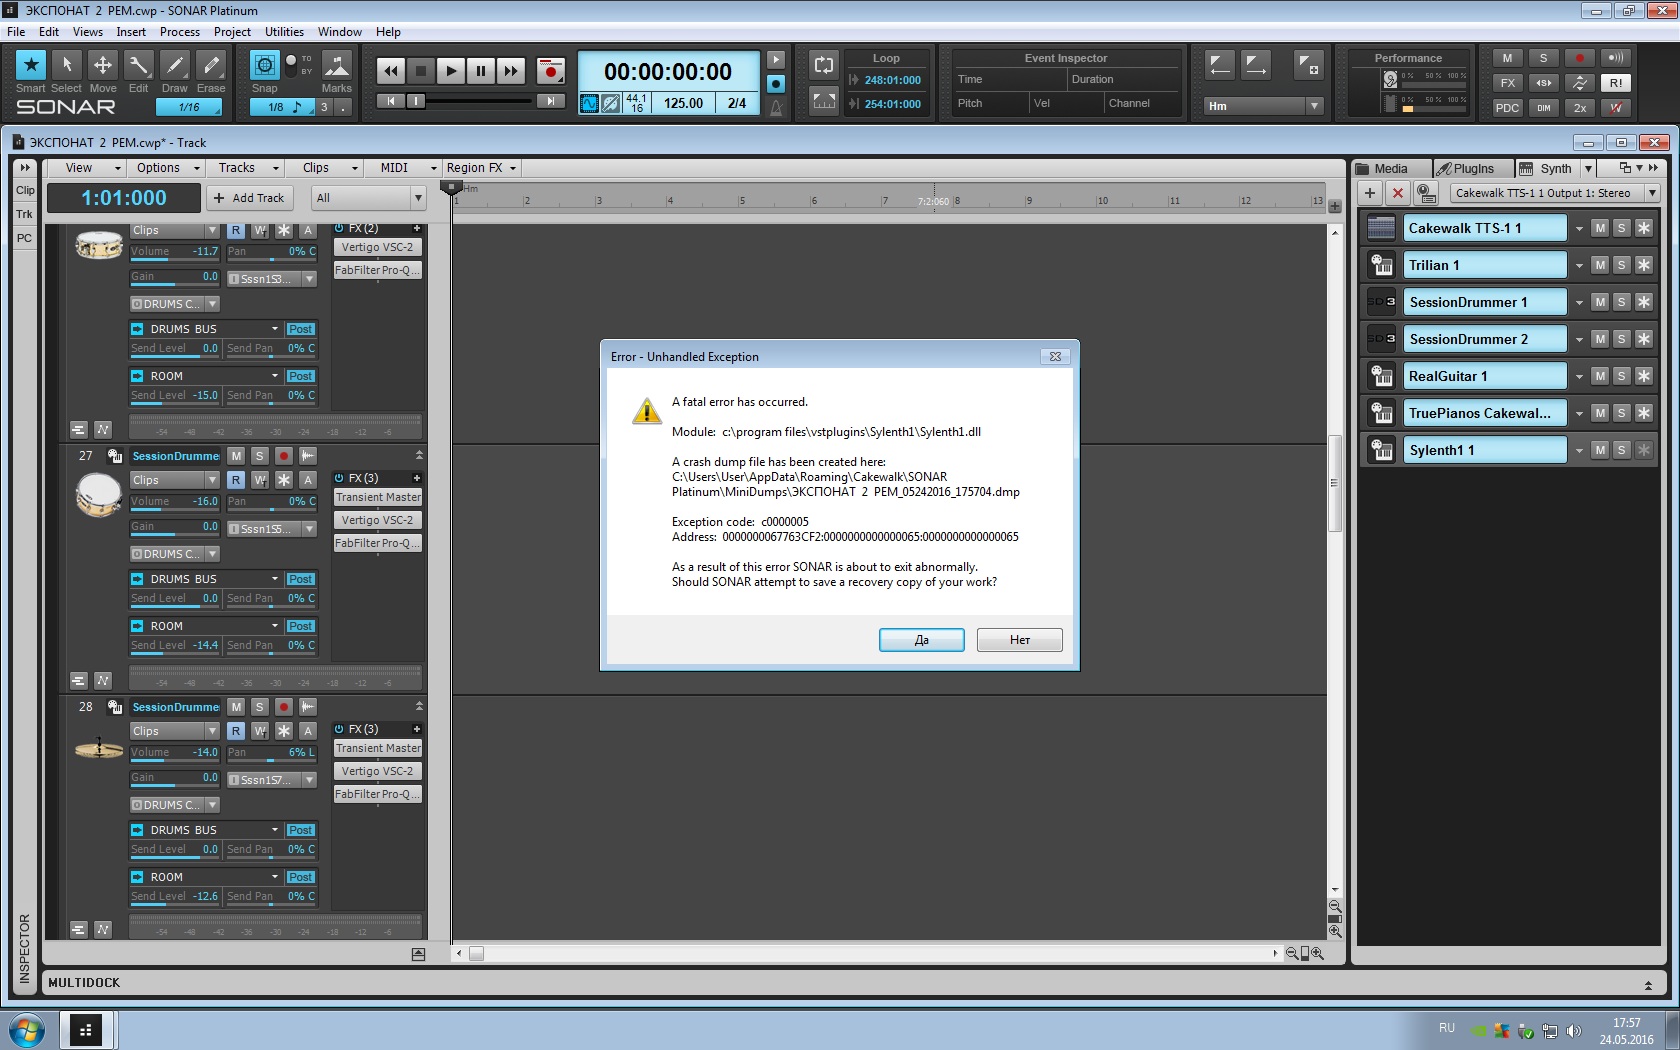Click the Add Track button
This screenshot has height=1050, width=1680.
(249, 198)
